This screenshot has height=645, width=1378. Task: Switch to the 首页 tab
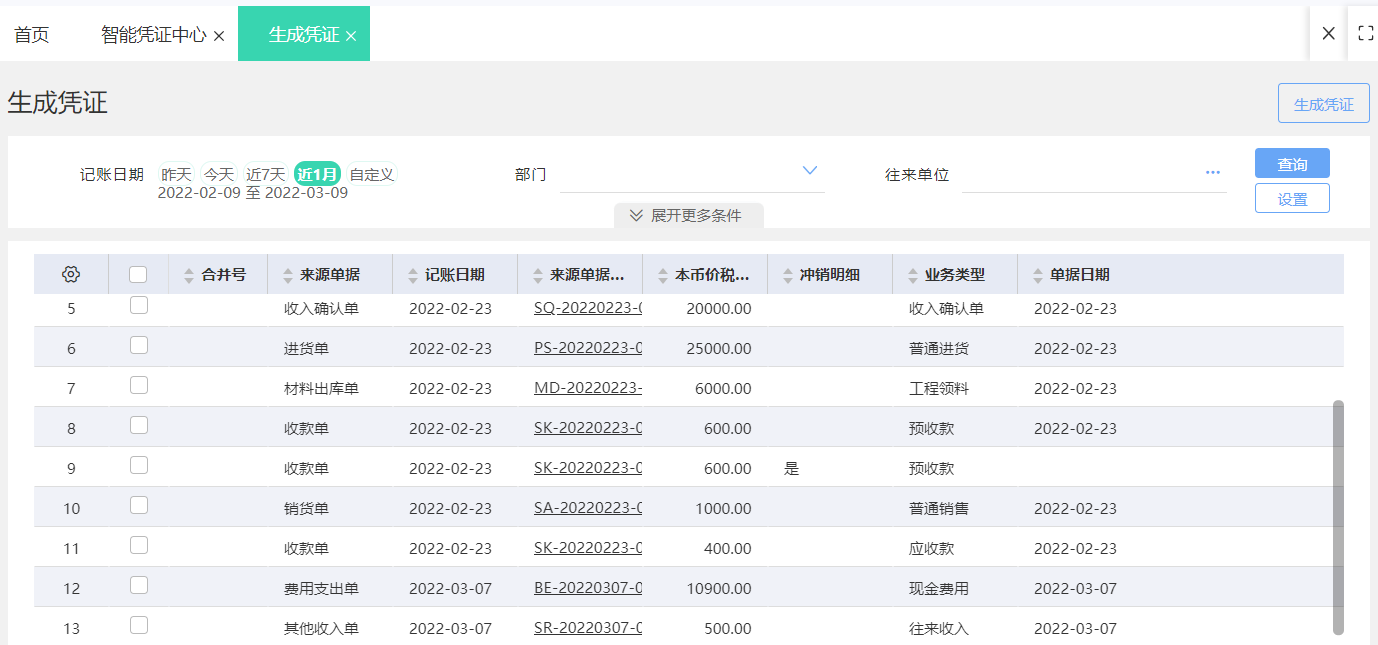coord(32,35)
